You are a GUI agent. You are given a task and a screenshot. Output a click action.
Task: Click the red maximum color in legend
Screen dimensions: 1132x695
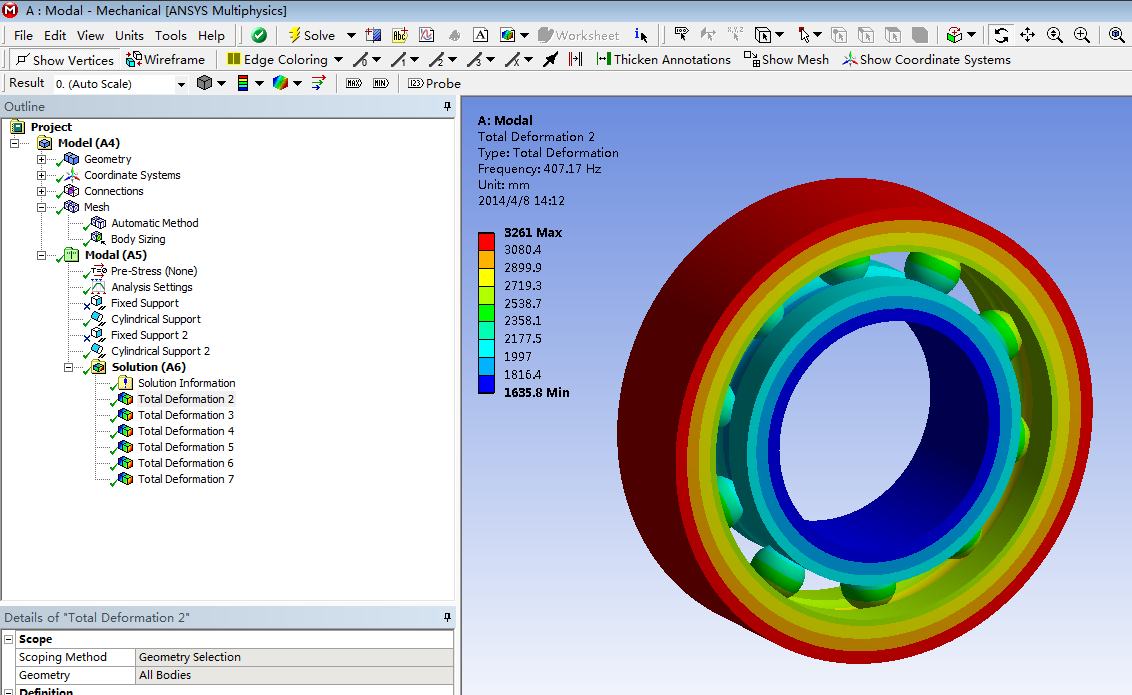tap(486, 240)
